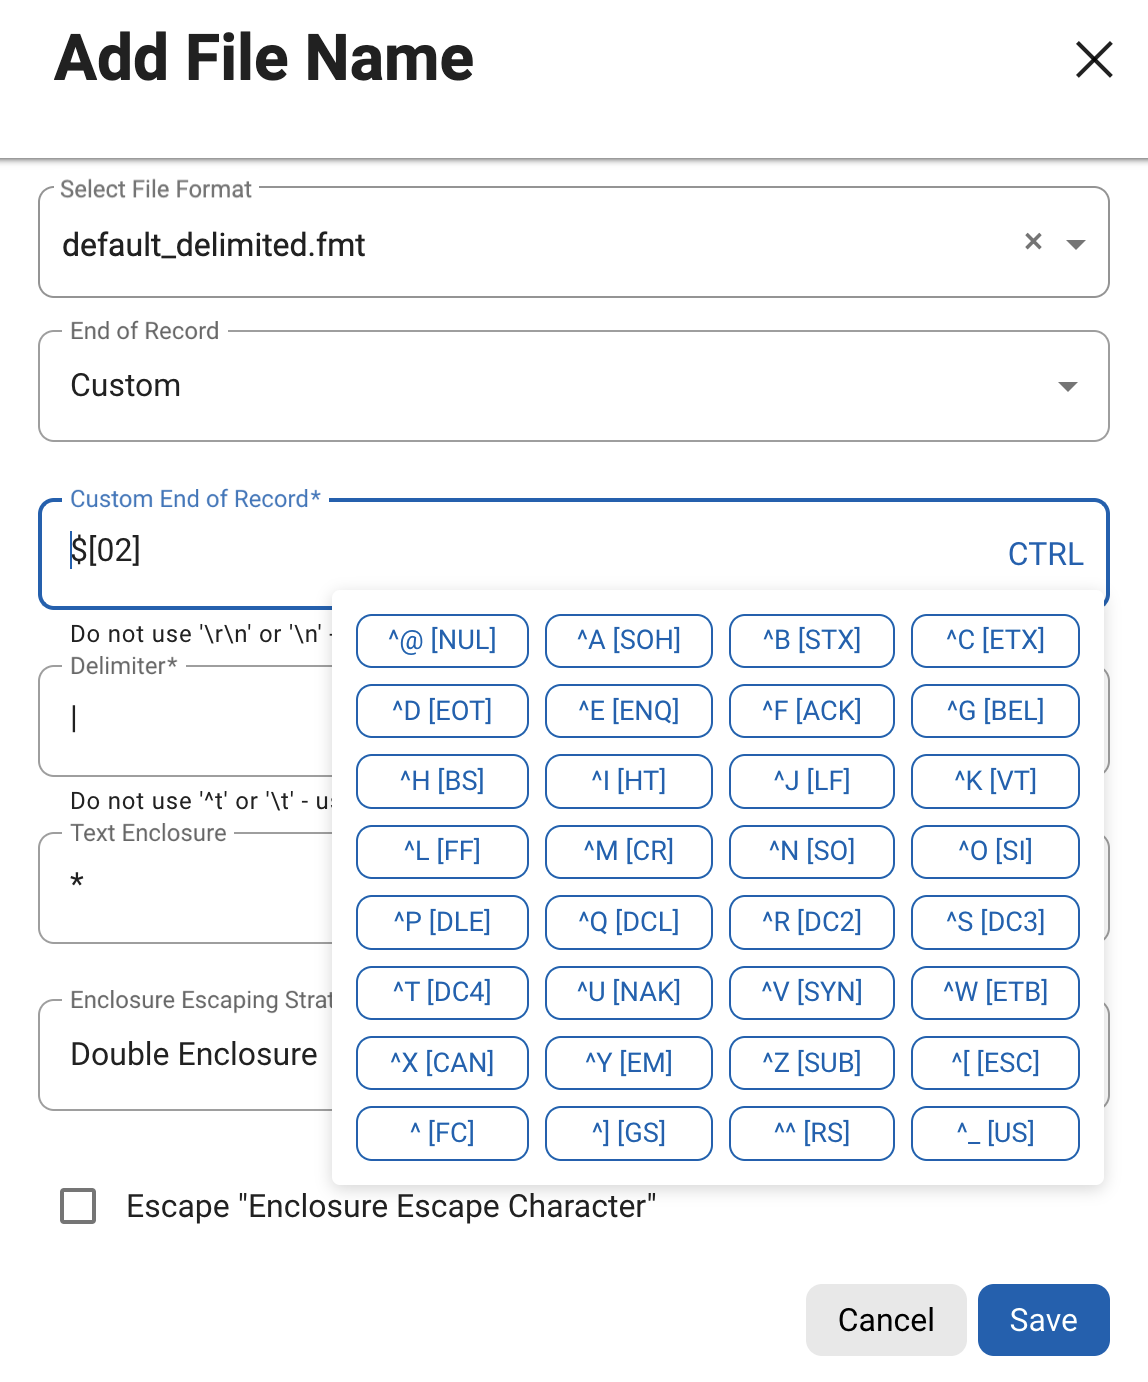Insert the substitute character ^Z [SUB]
This screenshot has height=1382, width=1148.
tap(811, 1063)
